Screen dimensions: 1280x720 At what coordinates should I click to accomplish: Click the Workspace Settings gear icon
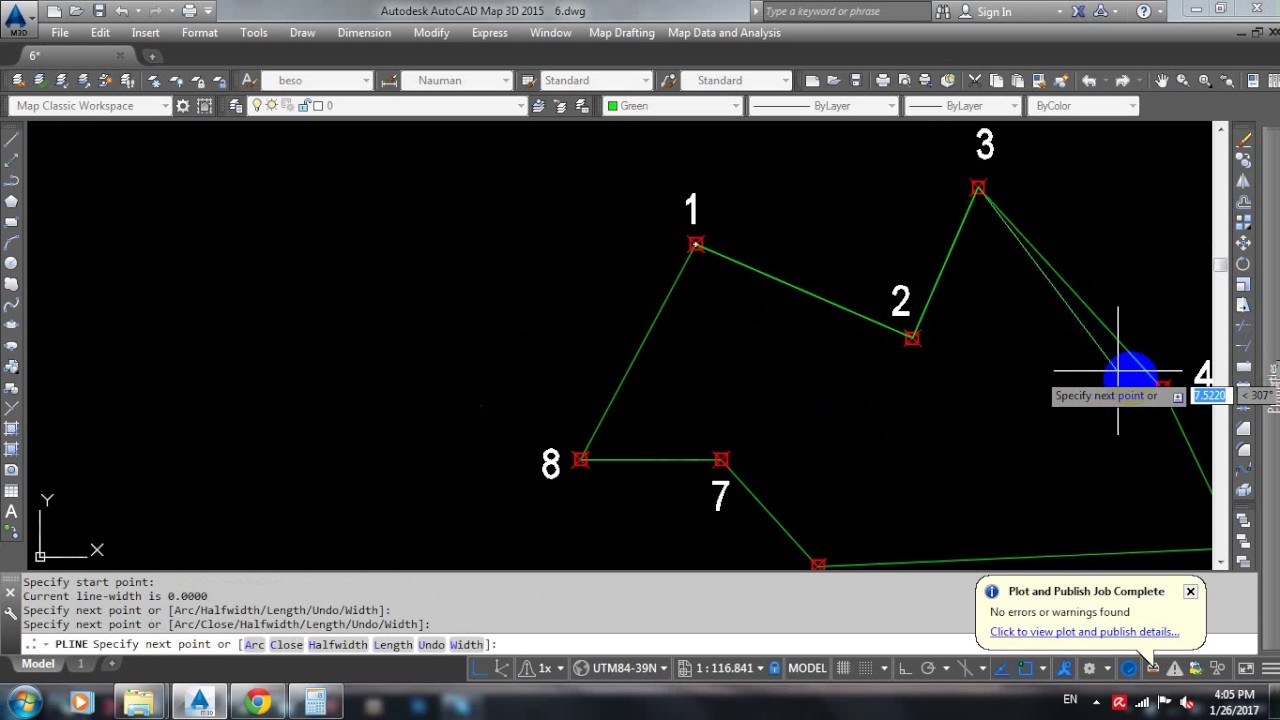tap(182, 105)
